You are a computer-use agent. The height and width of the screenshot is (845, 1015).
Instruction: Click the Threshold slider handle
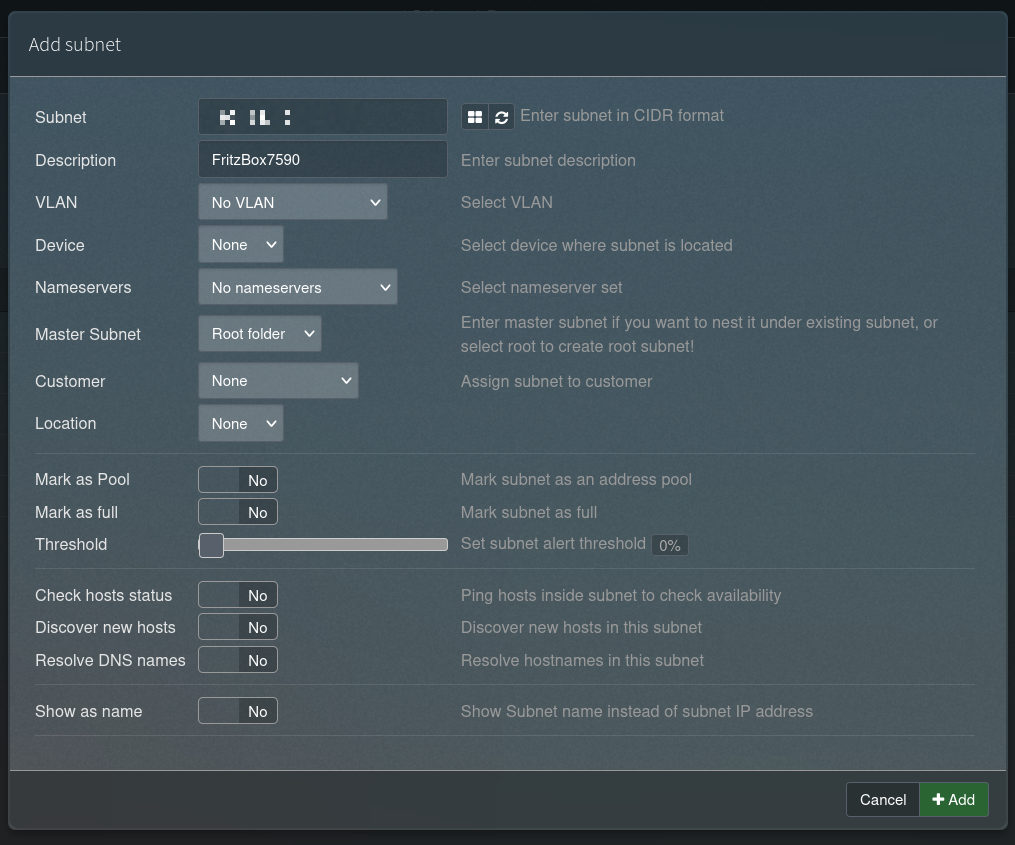[x=211, y=545]
